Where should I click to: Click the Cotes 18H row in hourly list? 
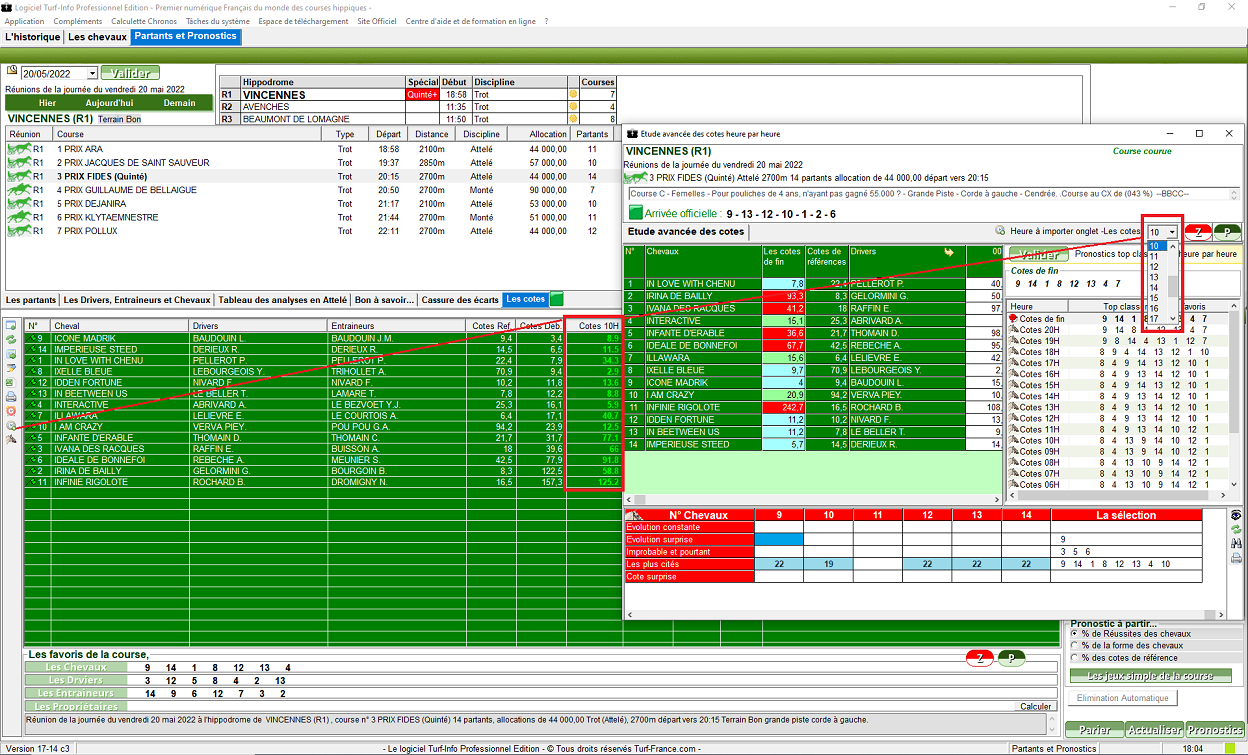[x=1119, y=352]
